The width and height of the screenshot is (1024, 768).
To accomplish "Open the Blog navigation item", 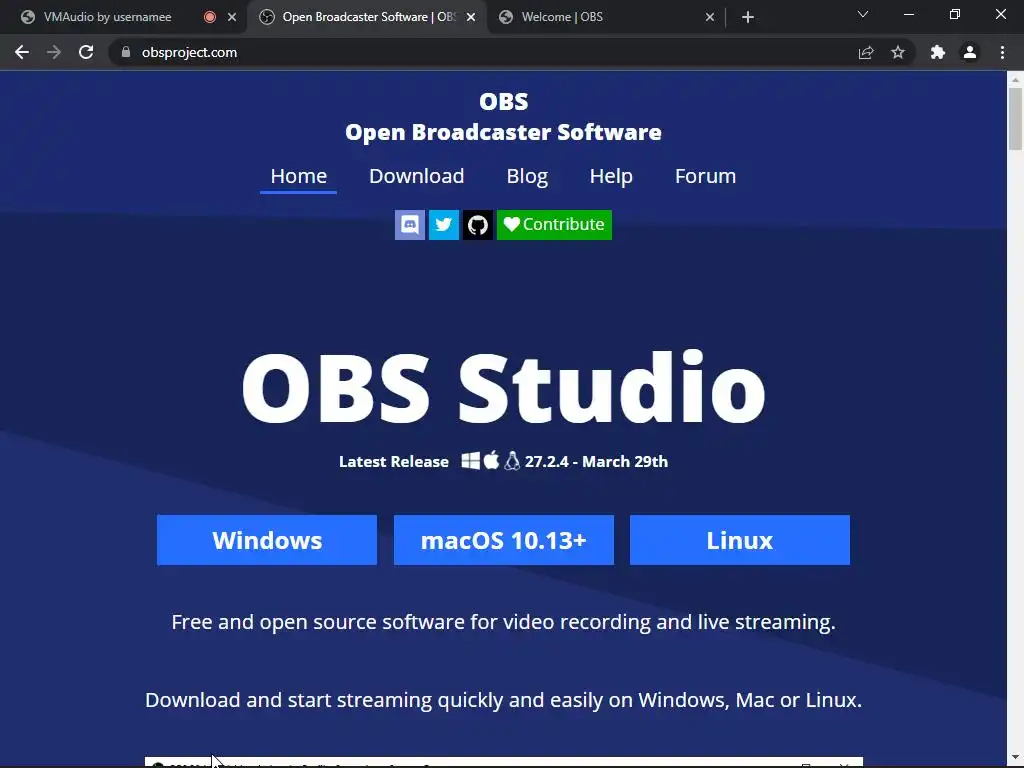I will (527, 176).
